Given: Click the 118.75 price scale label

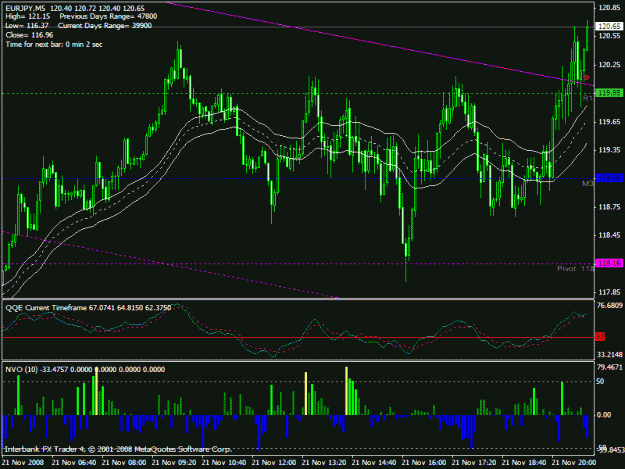Looking at the screenshot, I should (x=609, y=207).
